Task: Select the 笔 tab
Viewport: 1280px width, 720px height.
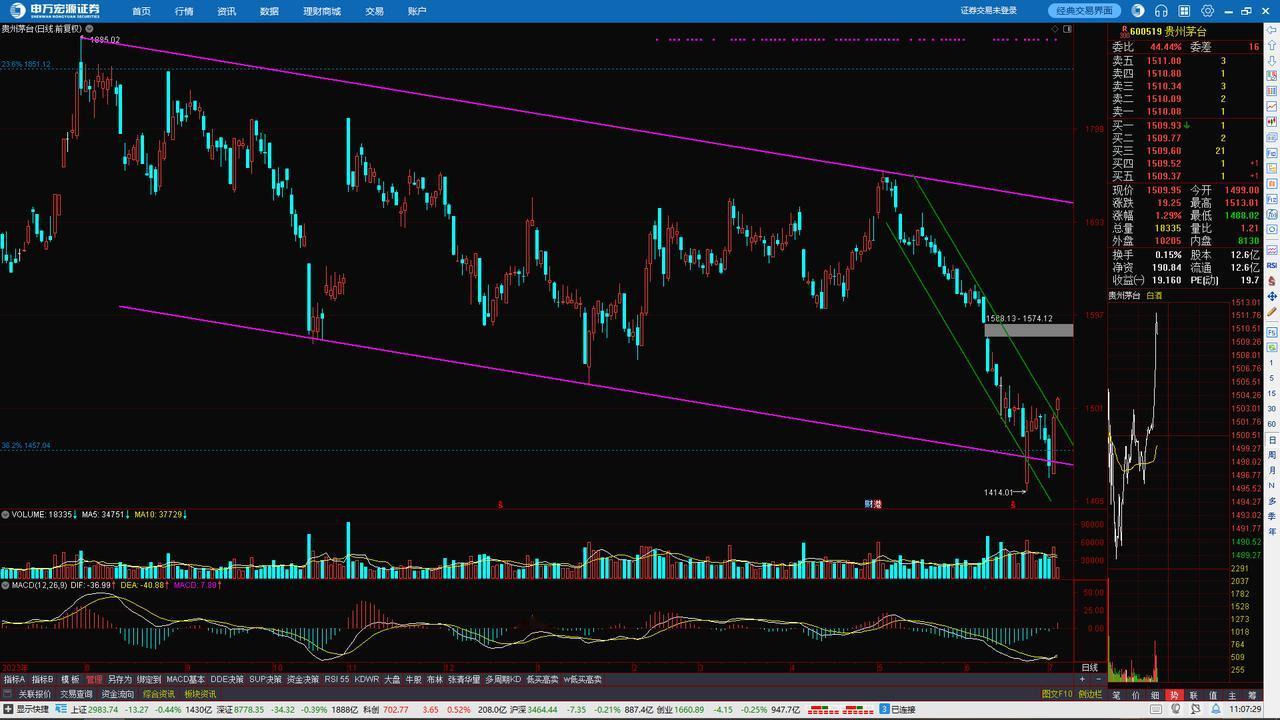Action: (1116, 695)
